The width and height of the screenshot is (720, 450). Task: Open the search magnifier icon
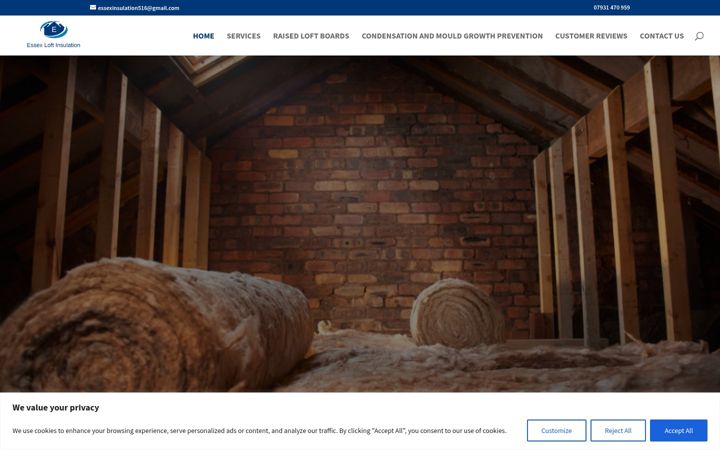point(699,36)
